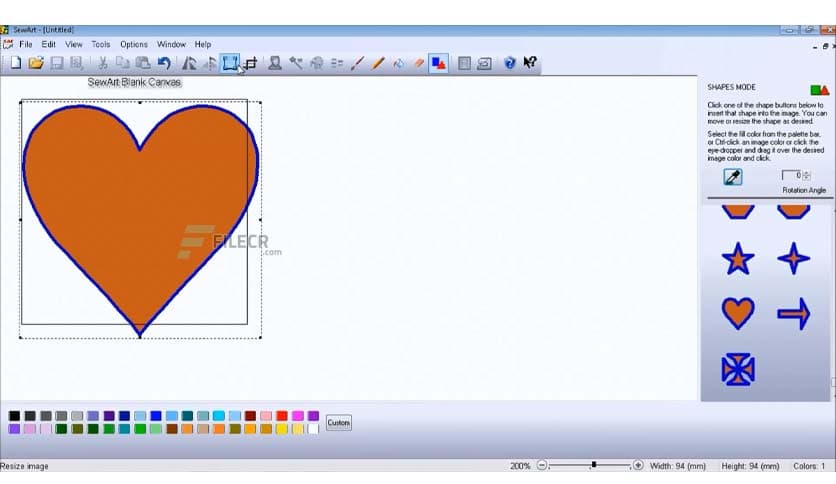Open the Wizard wand tool
This screenshot has height=484, width=836.
coord(296,63)
